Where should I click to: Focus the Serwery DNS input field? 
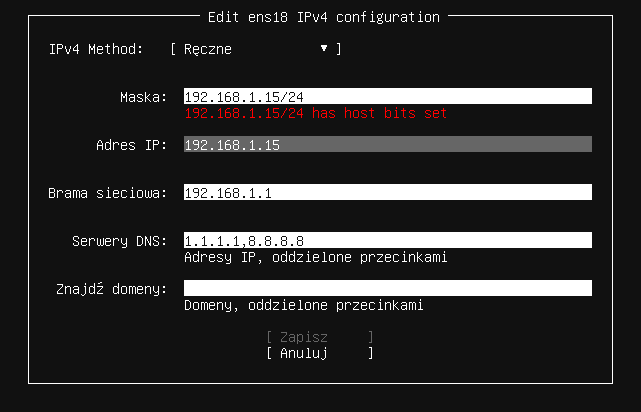pyautogui.click(x=387, y=241)
